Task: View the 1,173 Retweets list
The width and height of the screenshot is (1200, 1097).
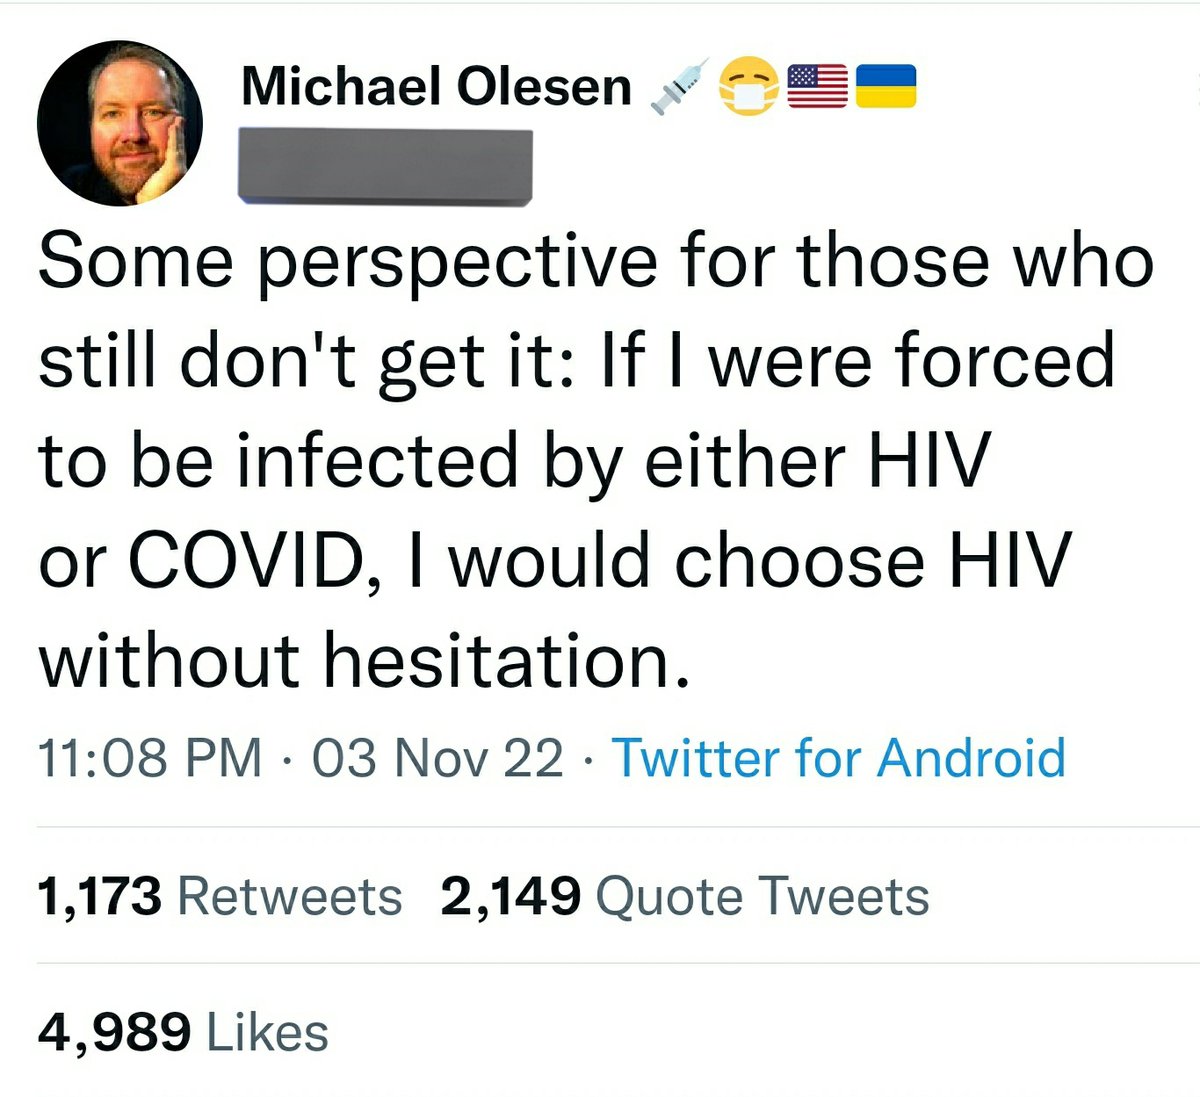Action: 220,895
